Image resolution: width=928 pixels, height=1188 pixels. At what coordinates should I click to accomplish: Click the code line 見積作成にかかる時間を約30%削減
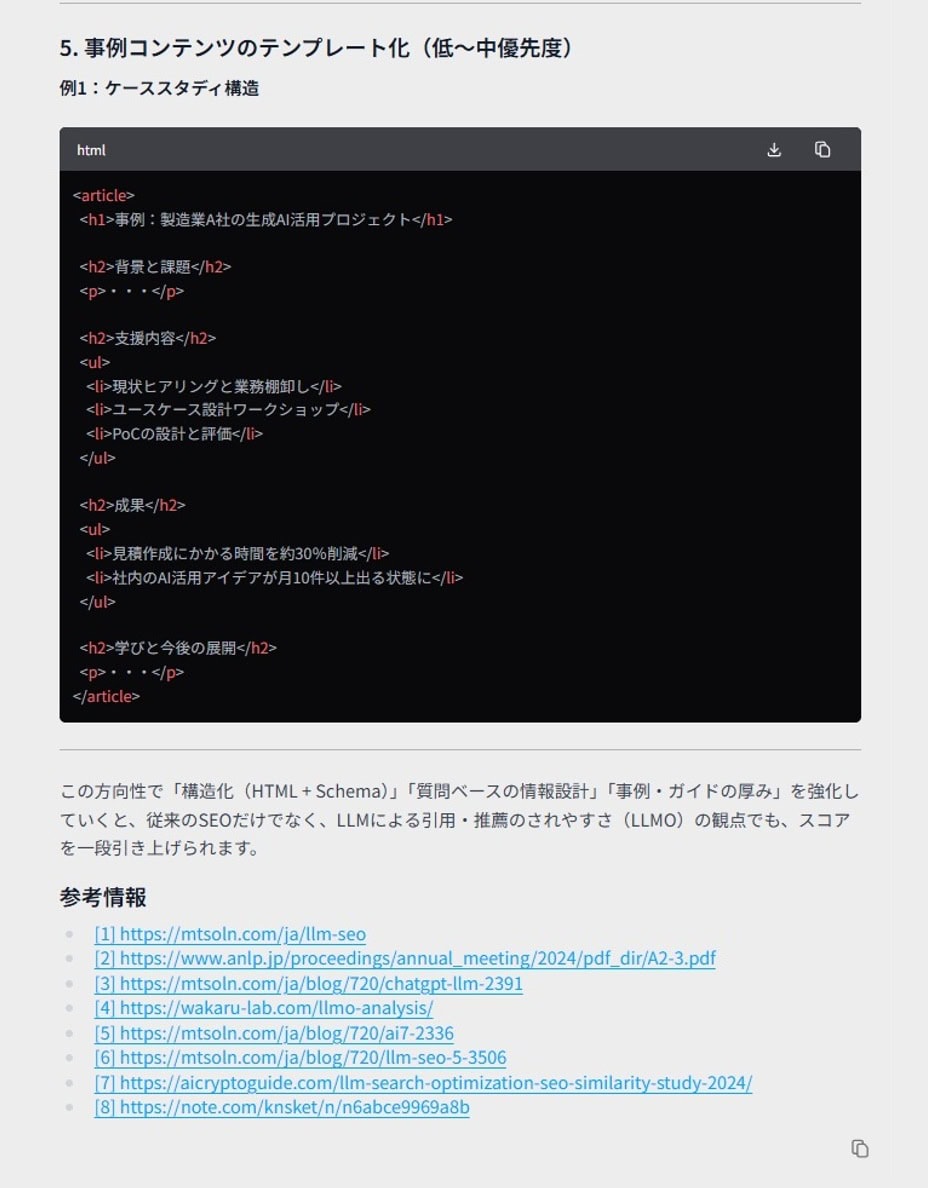coord(237,553)
